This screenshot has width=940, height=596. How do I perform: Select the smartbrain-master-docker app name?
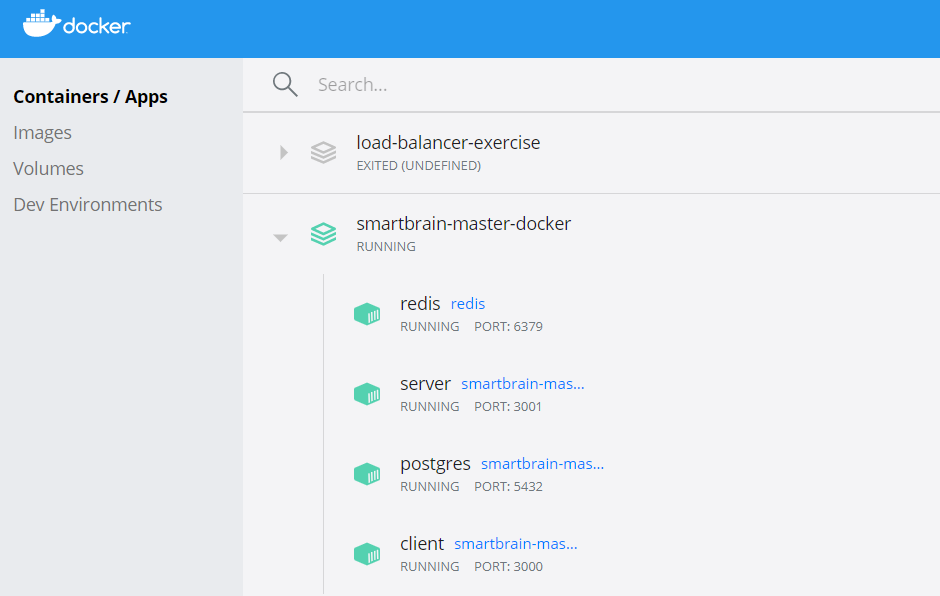(463, 224)
